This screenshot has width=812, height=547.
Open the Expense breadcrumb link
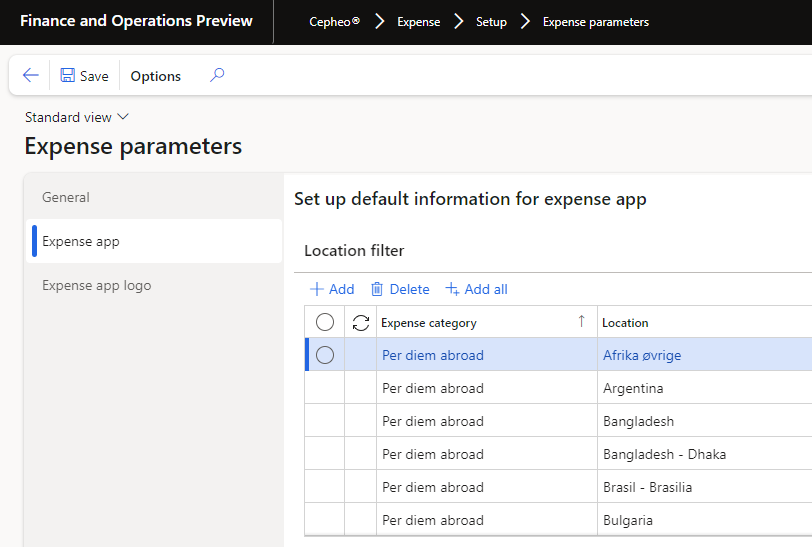418,22
